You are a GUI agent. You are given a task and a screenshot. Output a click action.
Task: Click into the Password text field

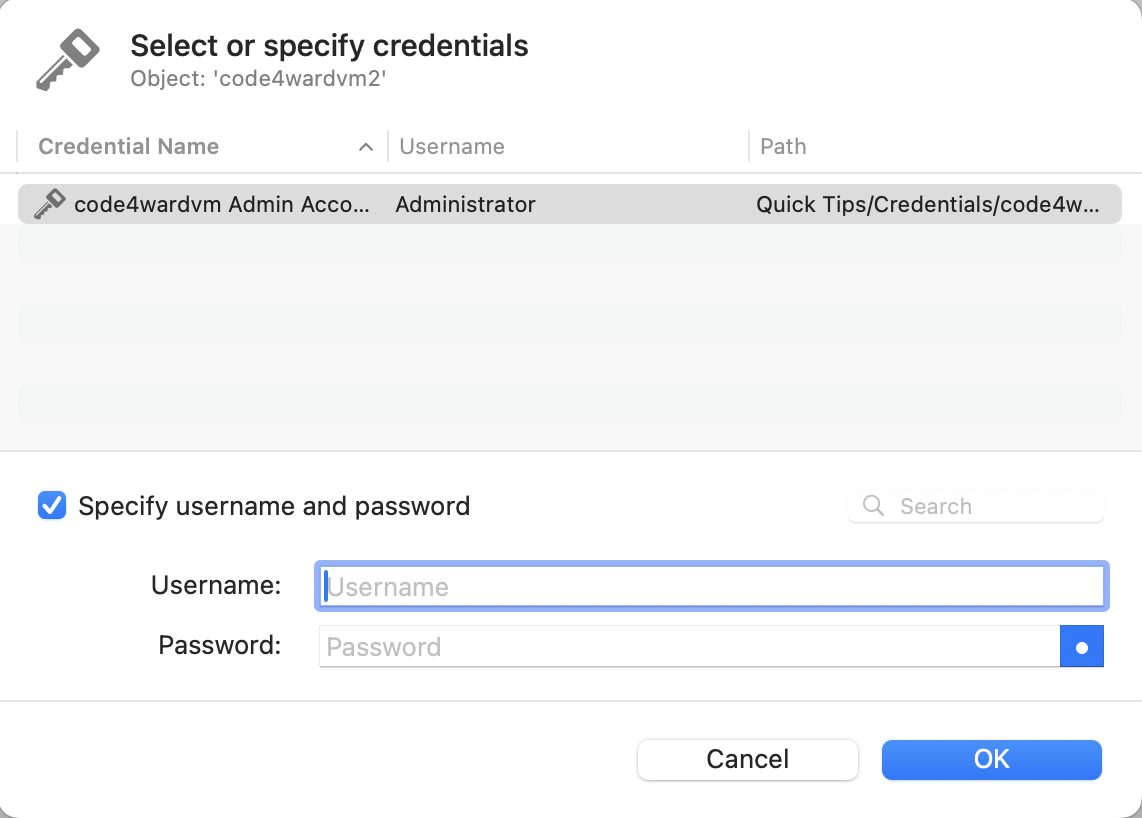coord(690,647)
